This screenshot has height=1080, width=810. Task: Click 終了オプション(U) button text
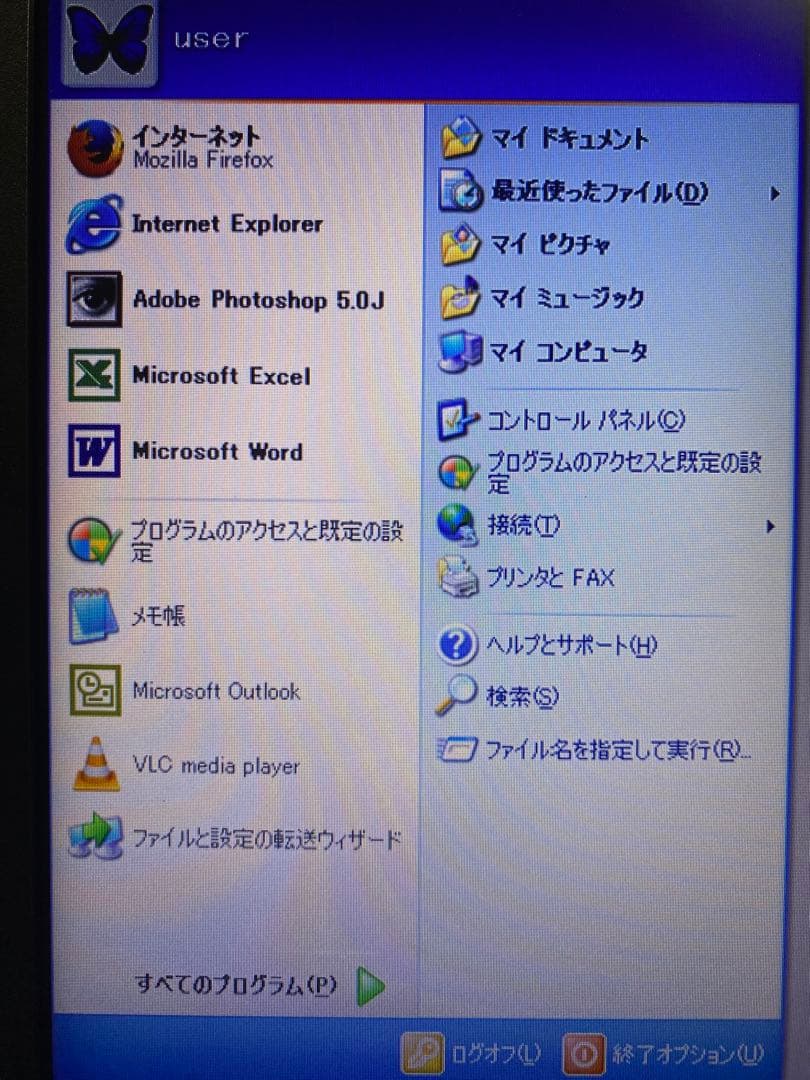click(x=687, y=1054)
